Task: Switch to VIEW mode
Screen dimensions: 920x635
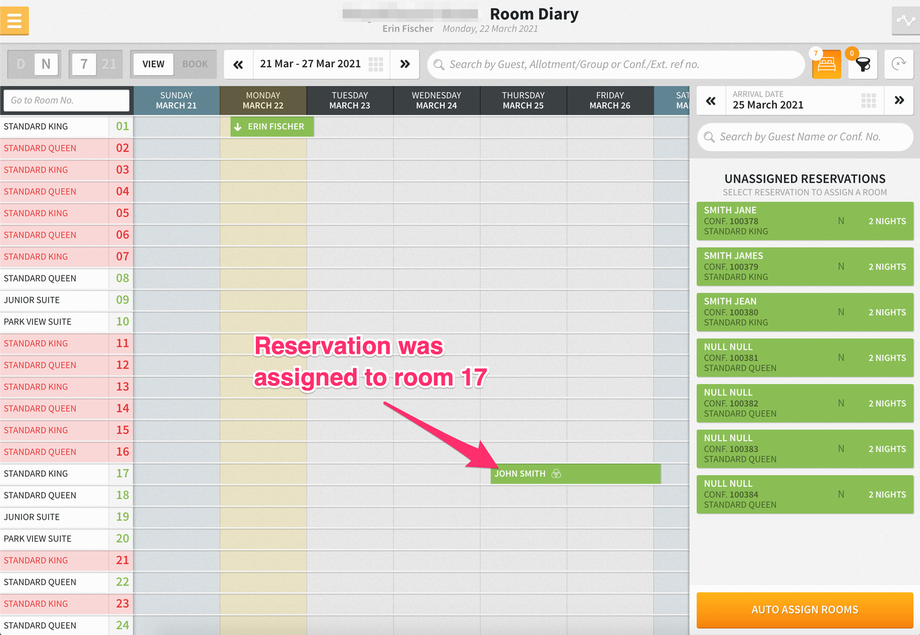Action: [x=153, y=64]
